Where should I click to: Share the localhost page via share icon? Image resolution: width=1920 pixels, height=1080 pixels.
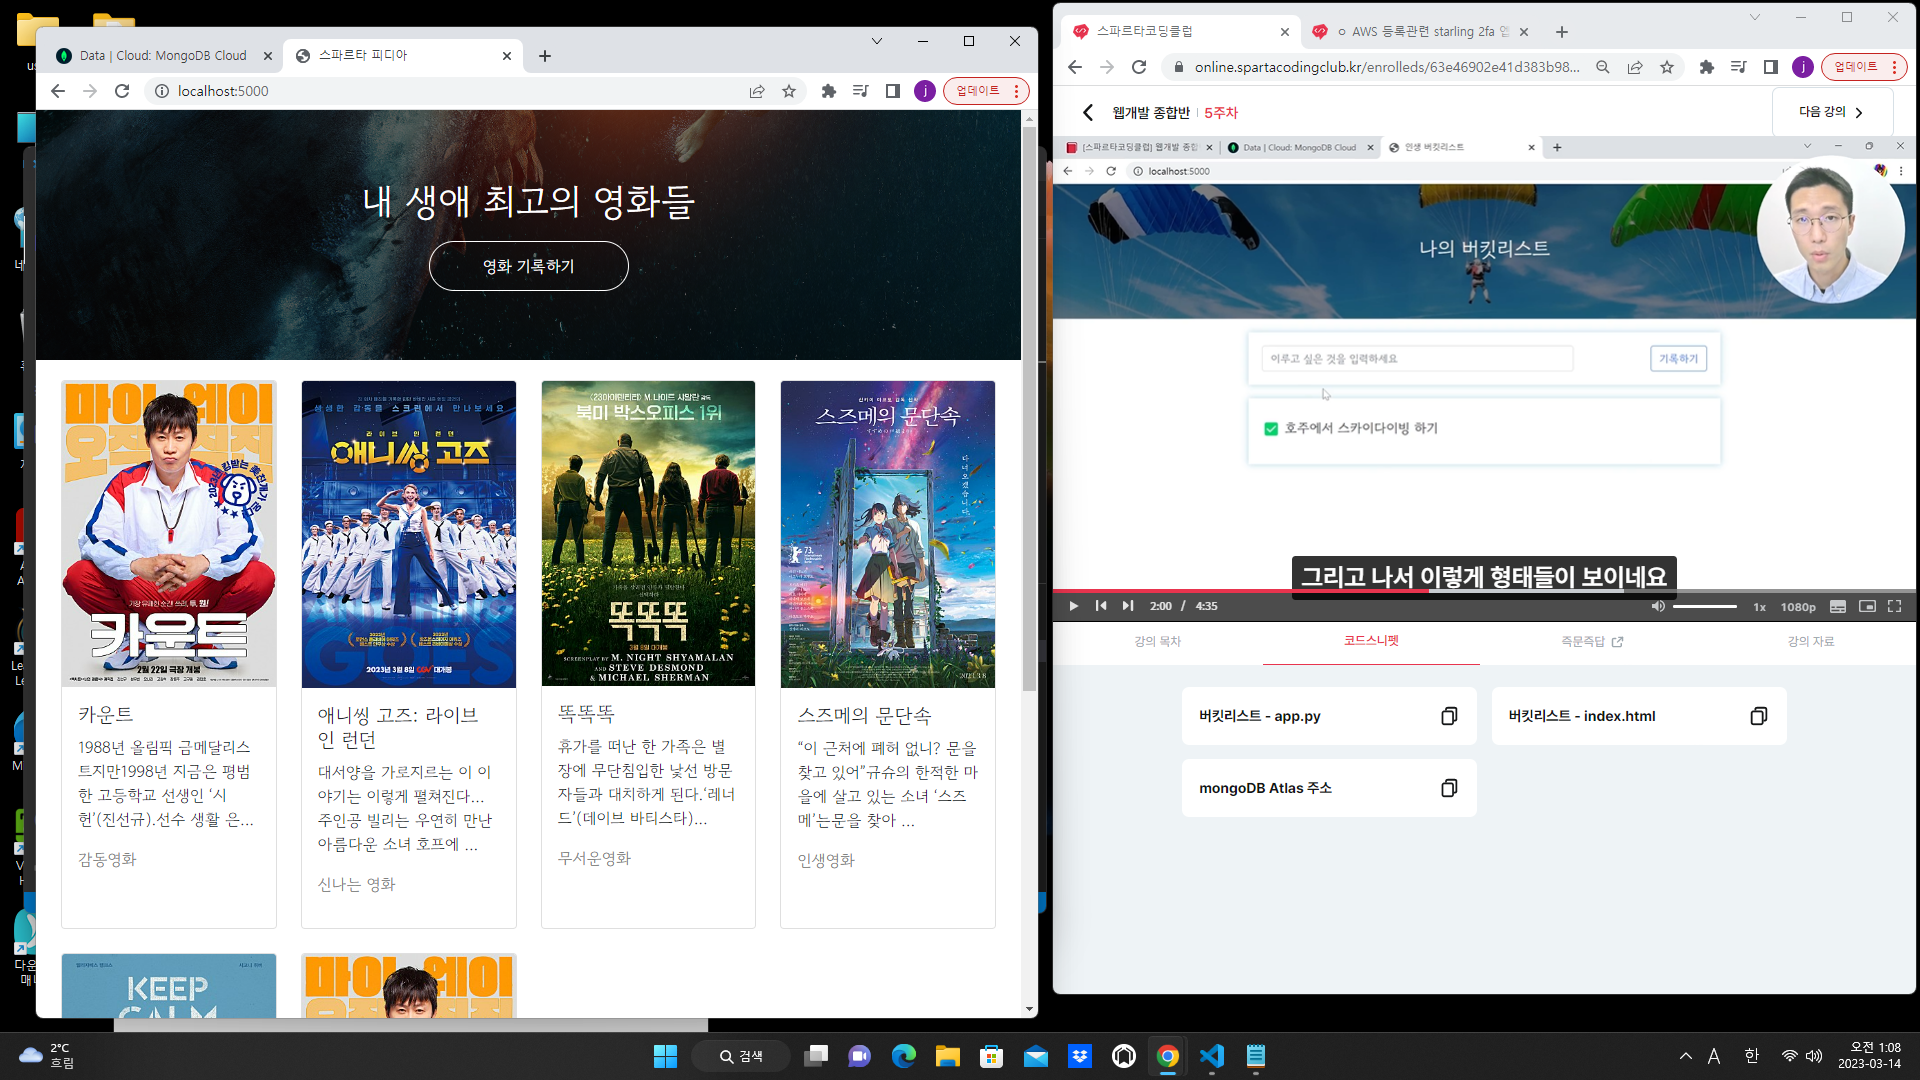757,91
